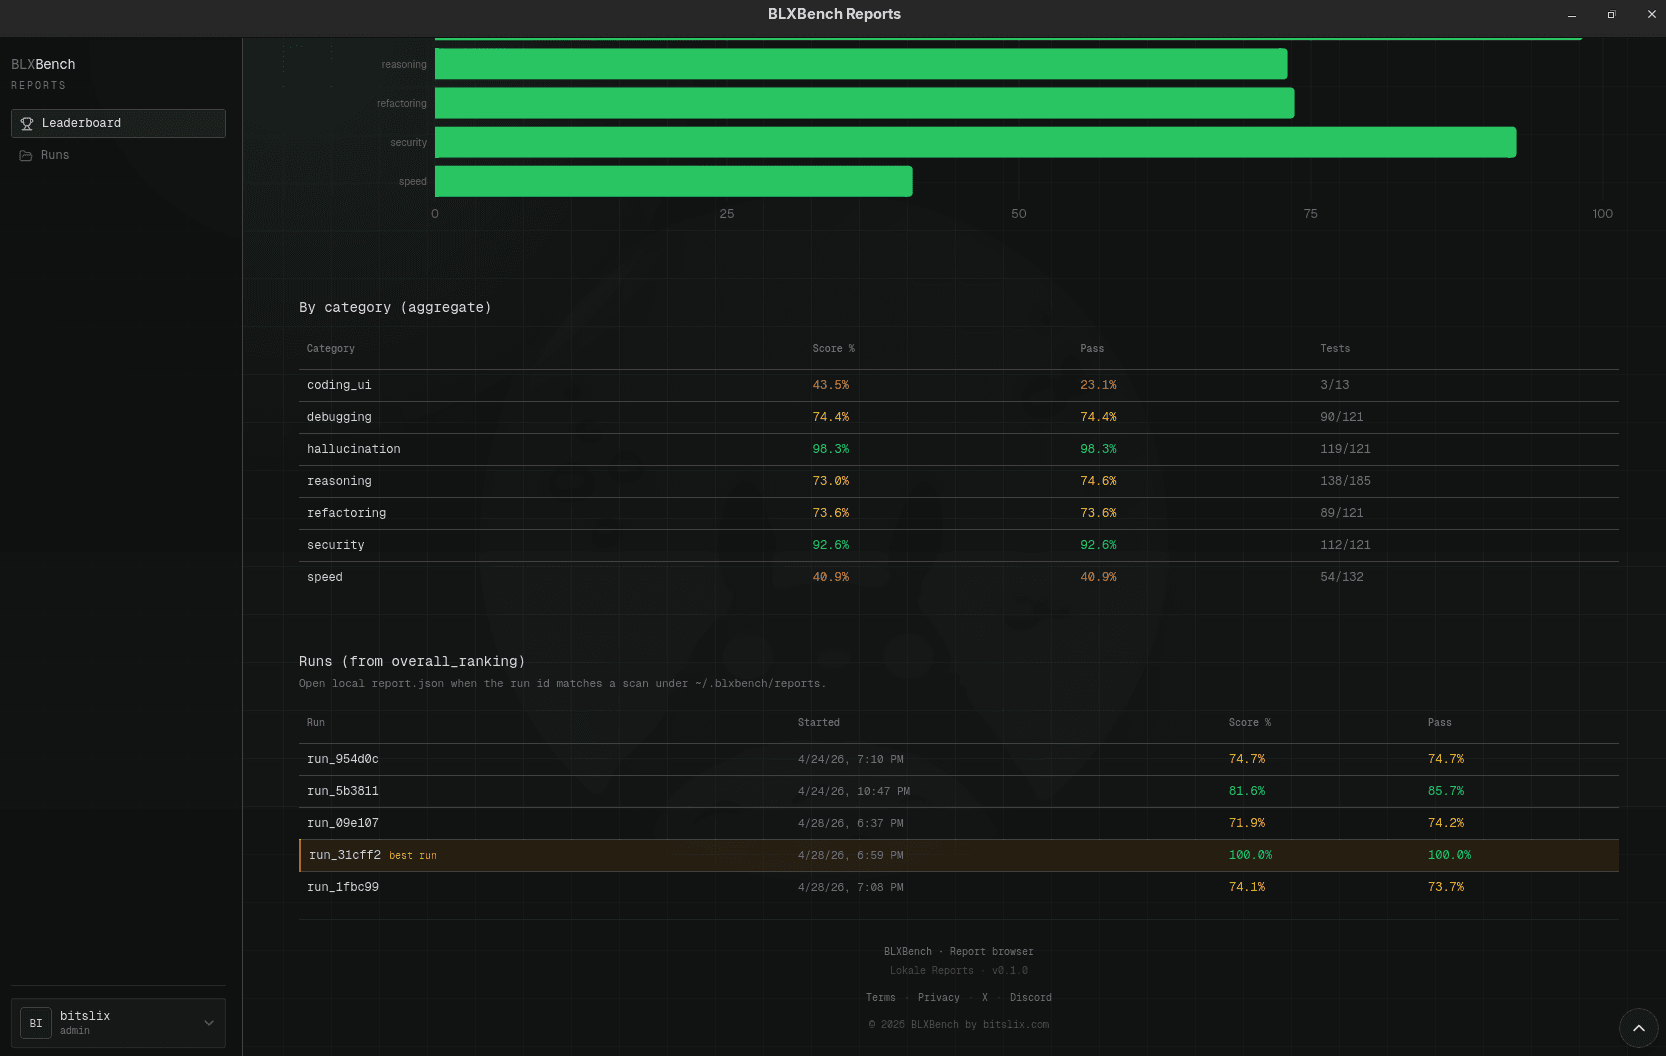The height and width of the screenshot is (1056, 1666).
Task: Click the BI avatar badge
Action: click(36, 1023)
